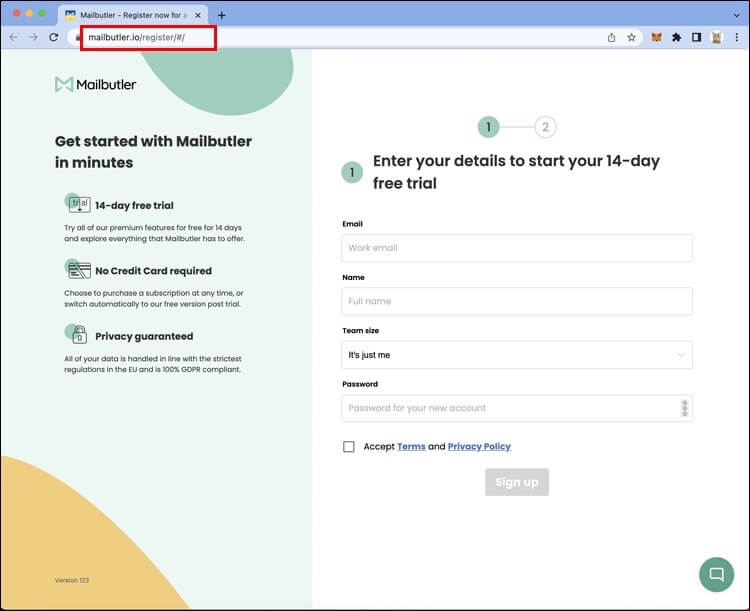Open a new browser tab
Screen dimensions: 750x611
221,15
